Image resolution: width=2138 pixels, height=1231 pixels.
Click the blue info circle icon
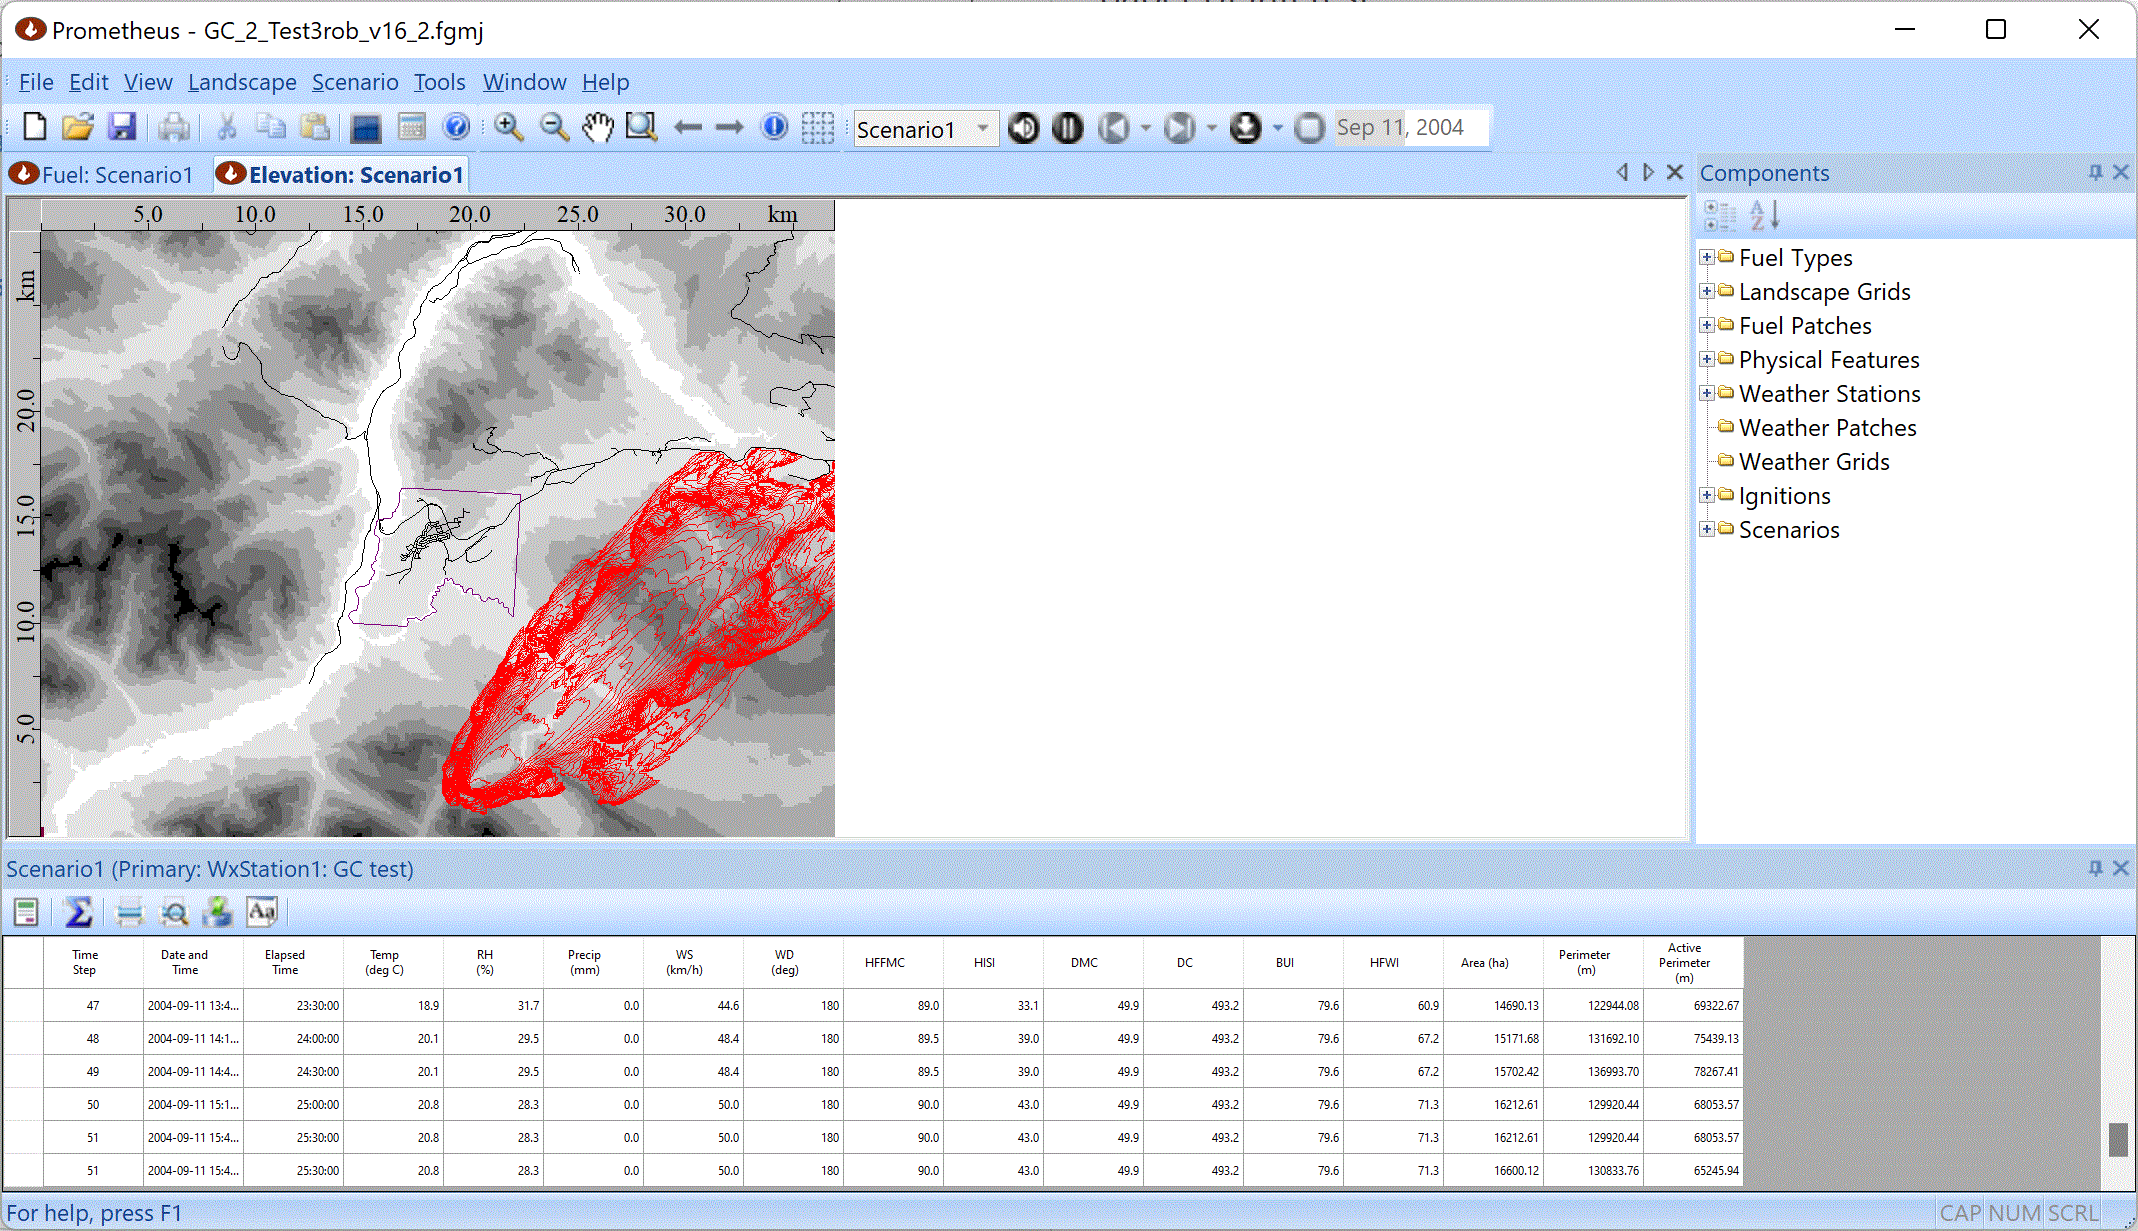774,127
